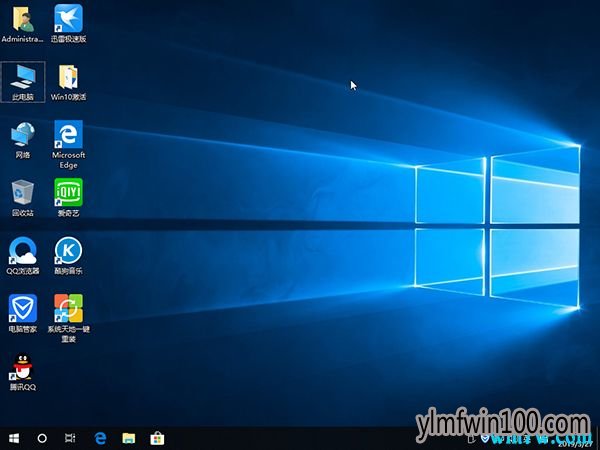The image size is (600, 450).
Task: Launch QQ浏览器 browser shortcut
Action: [x=23, y=256]
